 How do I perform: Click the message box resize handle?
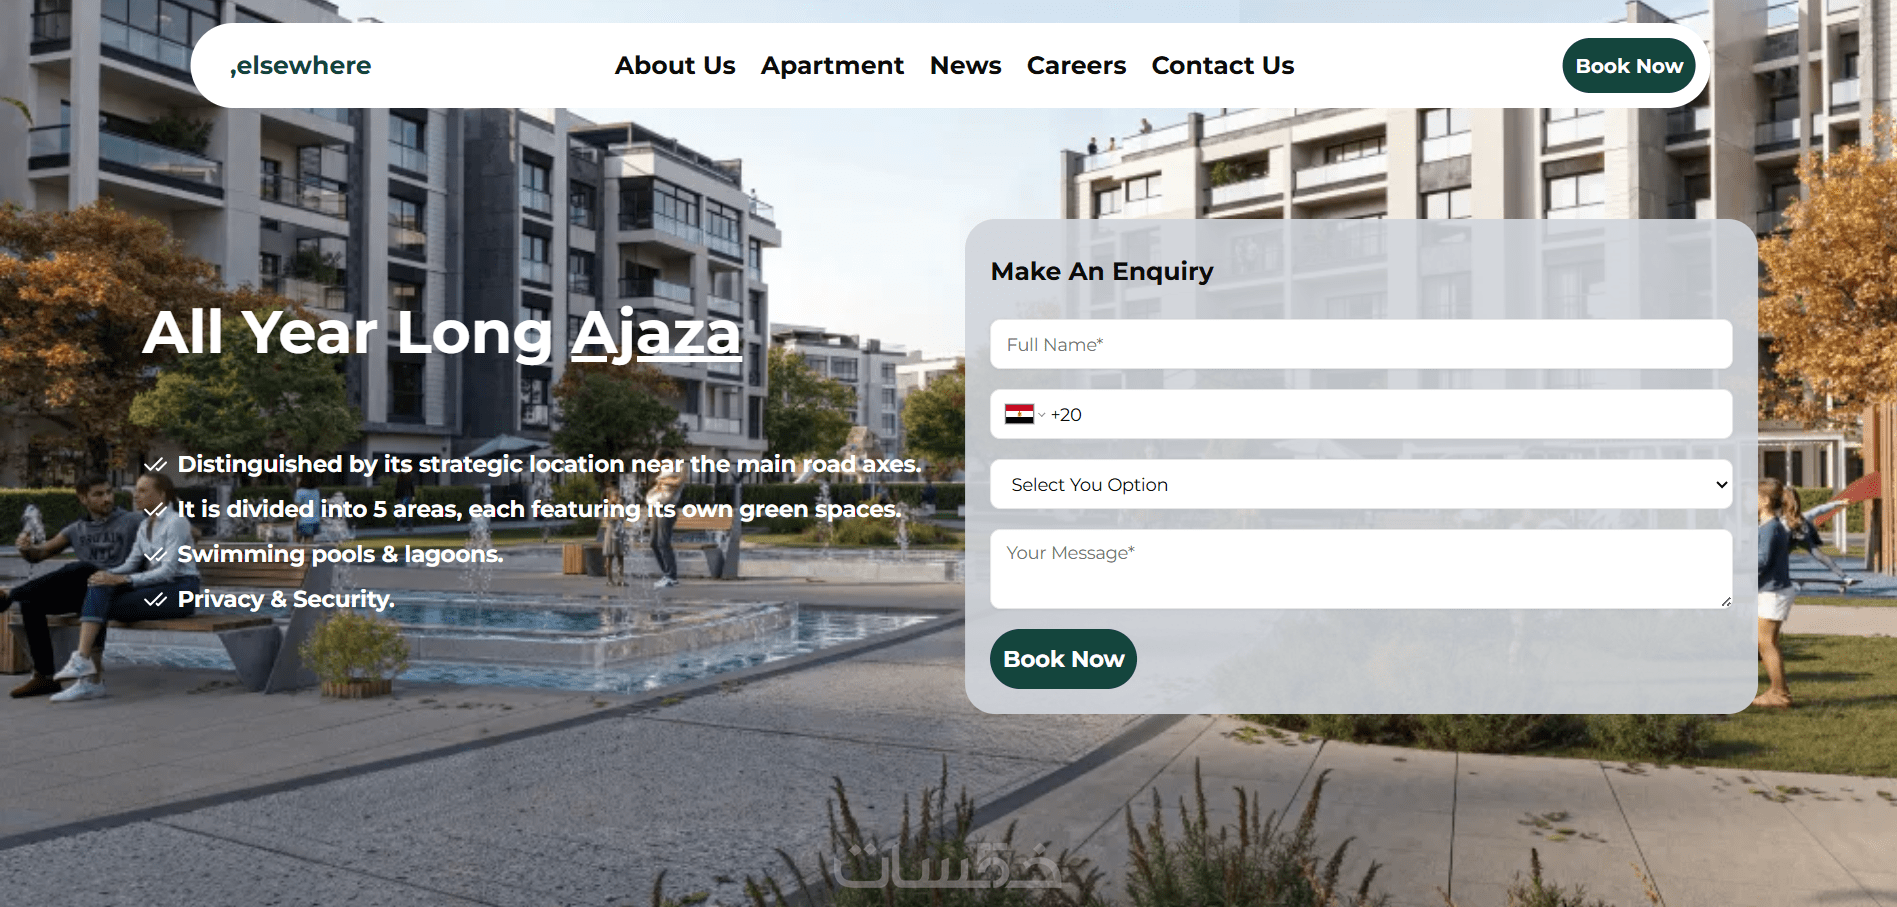pos(1726,601)
